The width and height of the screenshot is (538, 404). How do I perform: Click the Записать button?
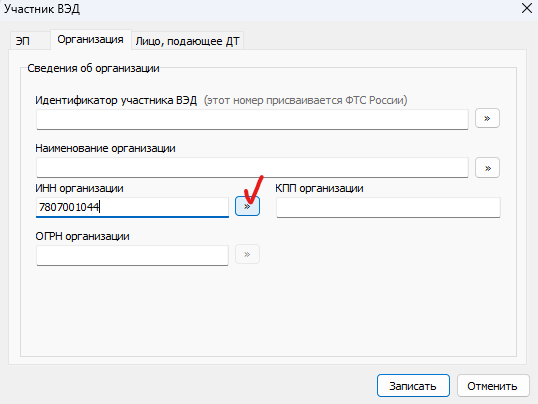tap(413, 386)
